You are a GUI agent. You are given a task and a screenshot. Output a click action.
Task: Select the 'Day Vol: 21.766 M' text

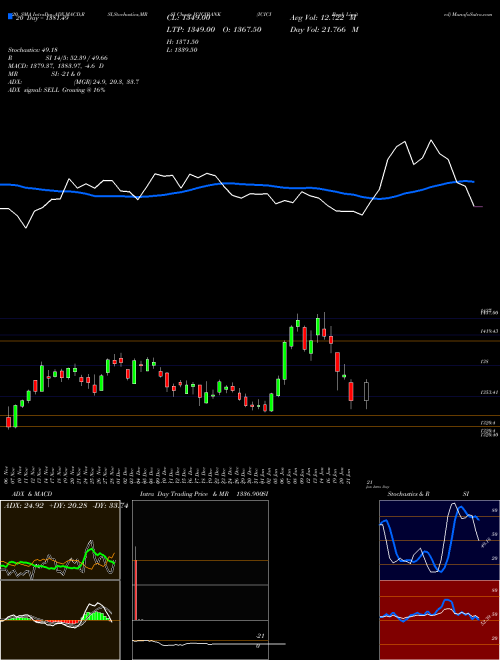(x=324, y=30)
